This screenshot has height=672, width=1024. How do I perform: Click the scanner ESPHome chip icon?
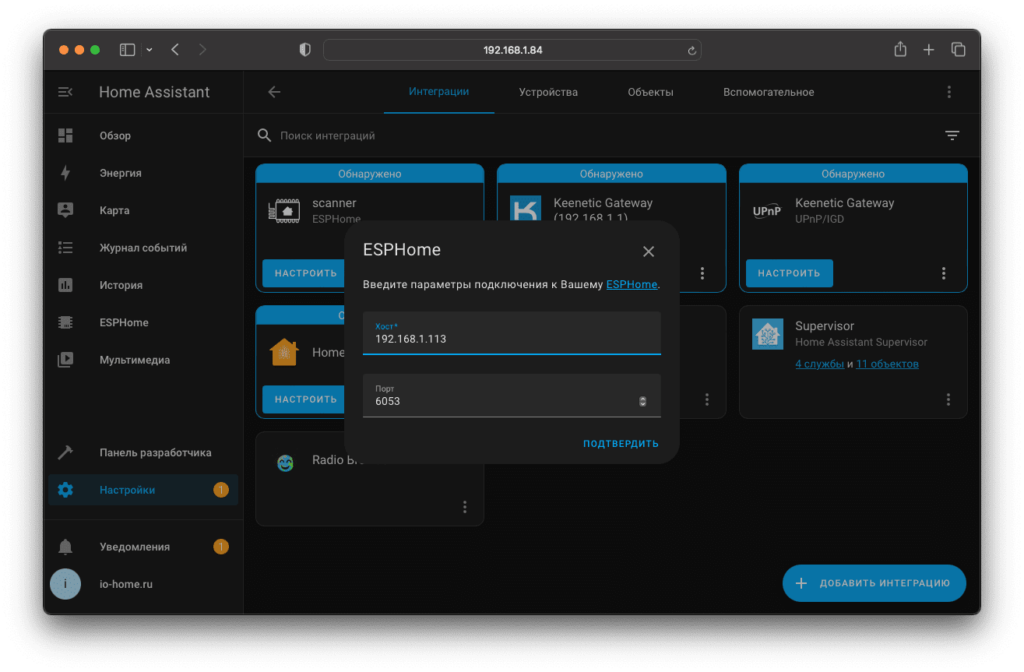284,211
